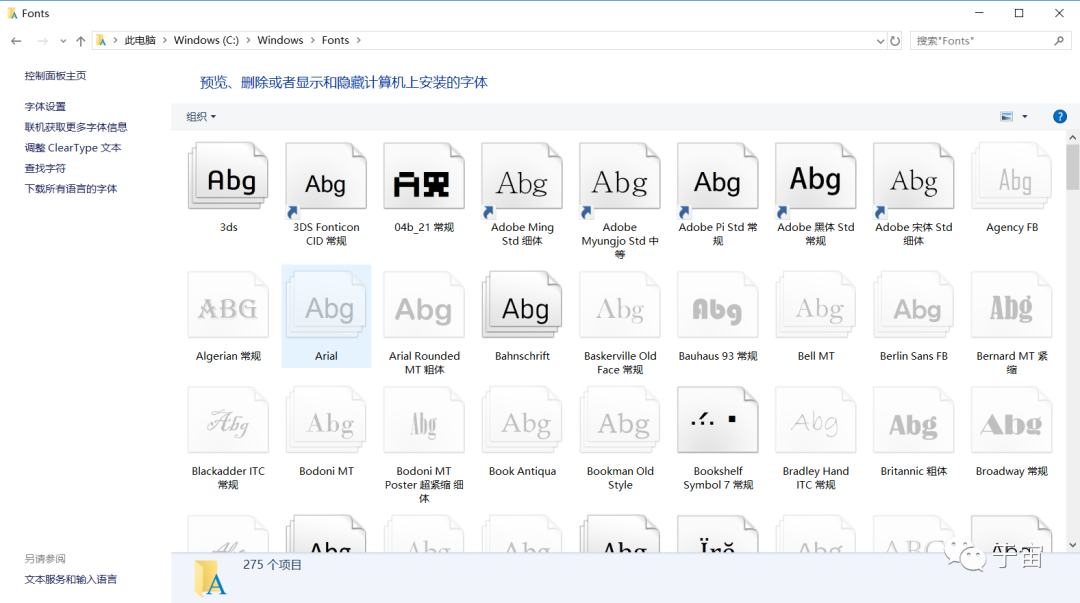The image size is (1080, 603).
Task: Select the Bell MT font icon
Action: pyautogui.click(x=816, y=305)
